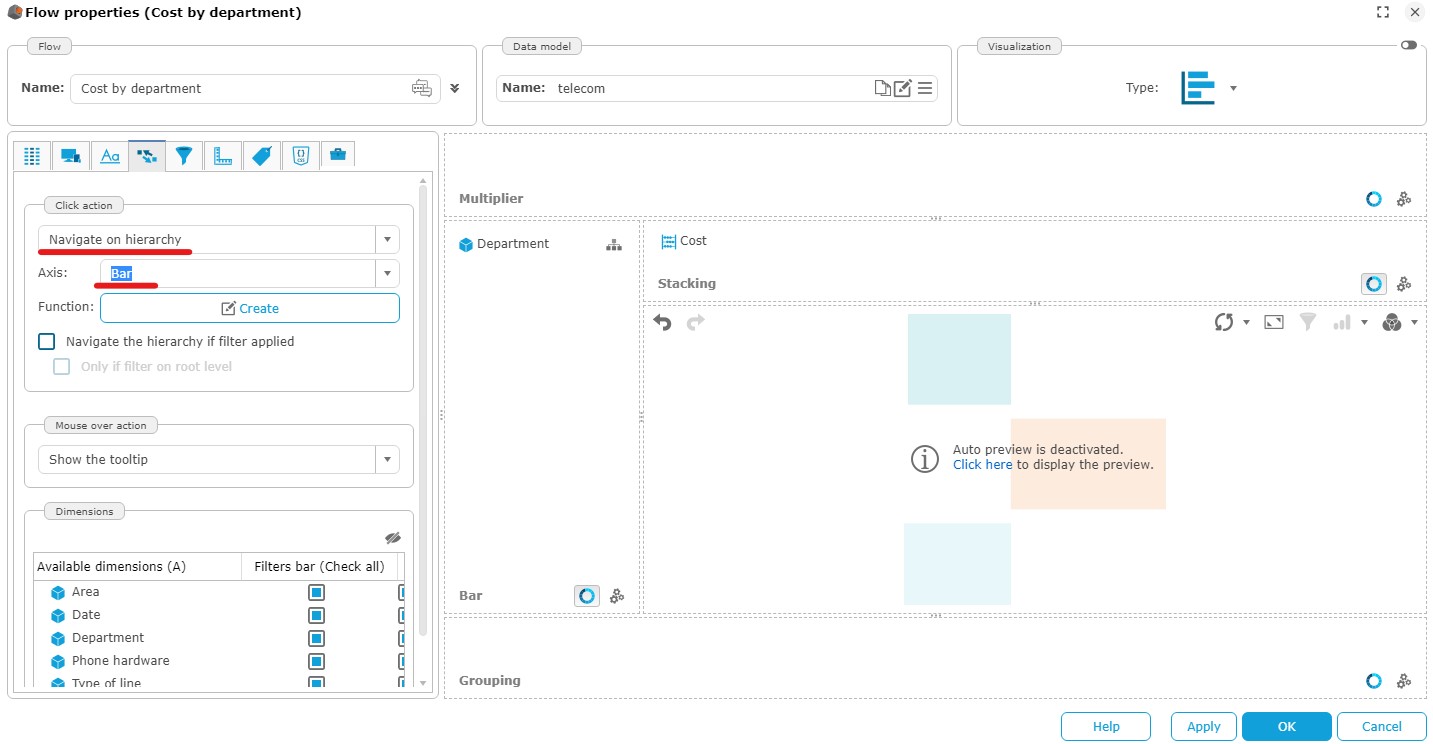Switch to the grid data tab
This screenshot has width=1433, height=744.
[x=33, y=155]
